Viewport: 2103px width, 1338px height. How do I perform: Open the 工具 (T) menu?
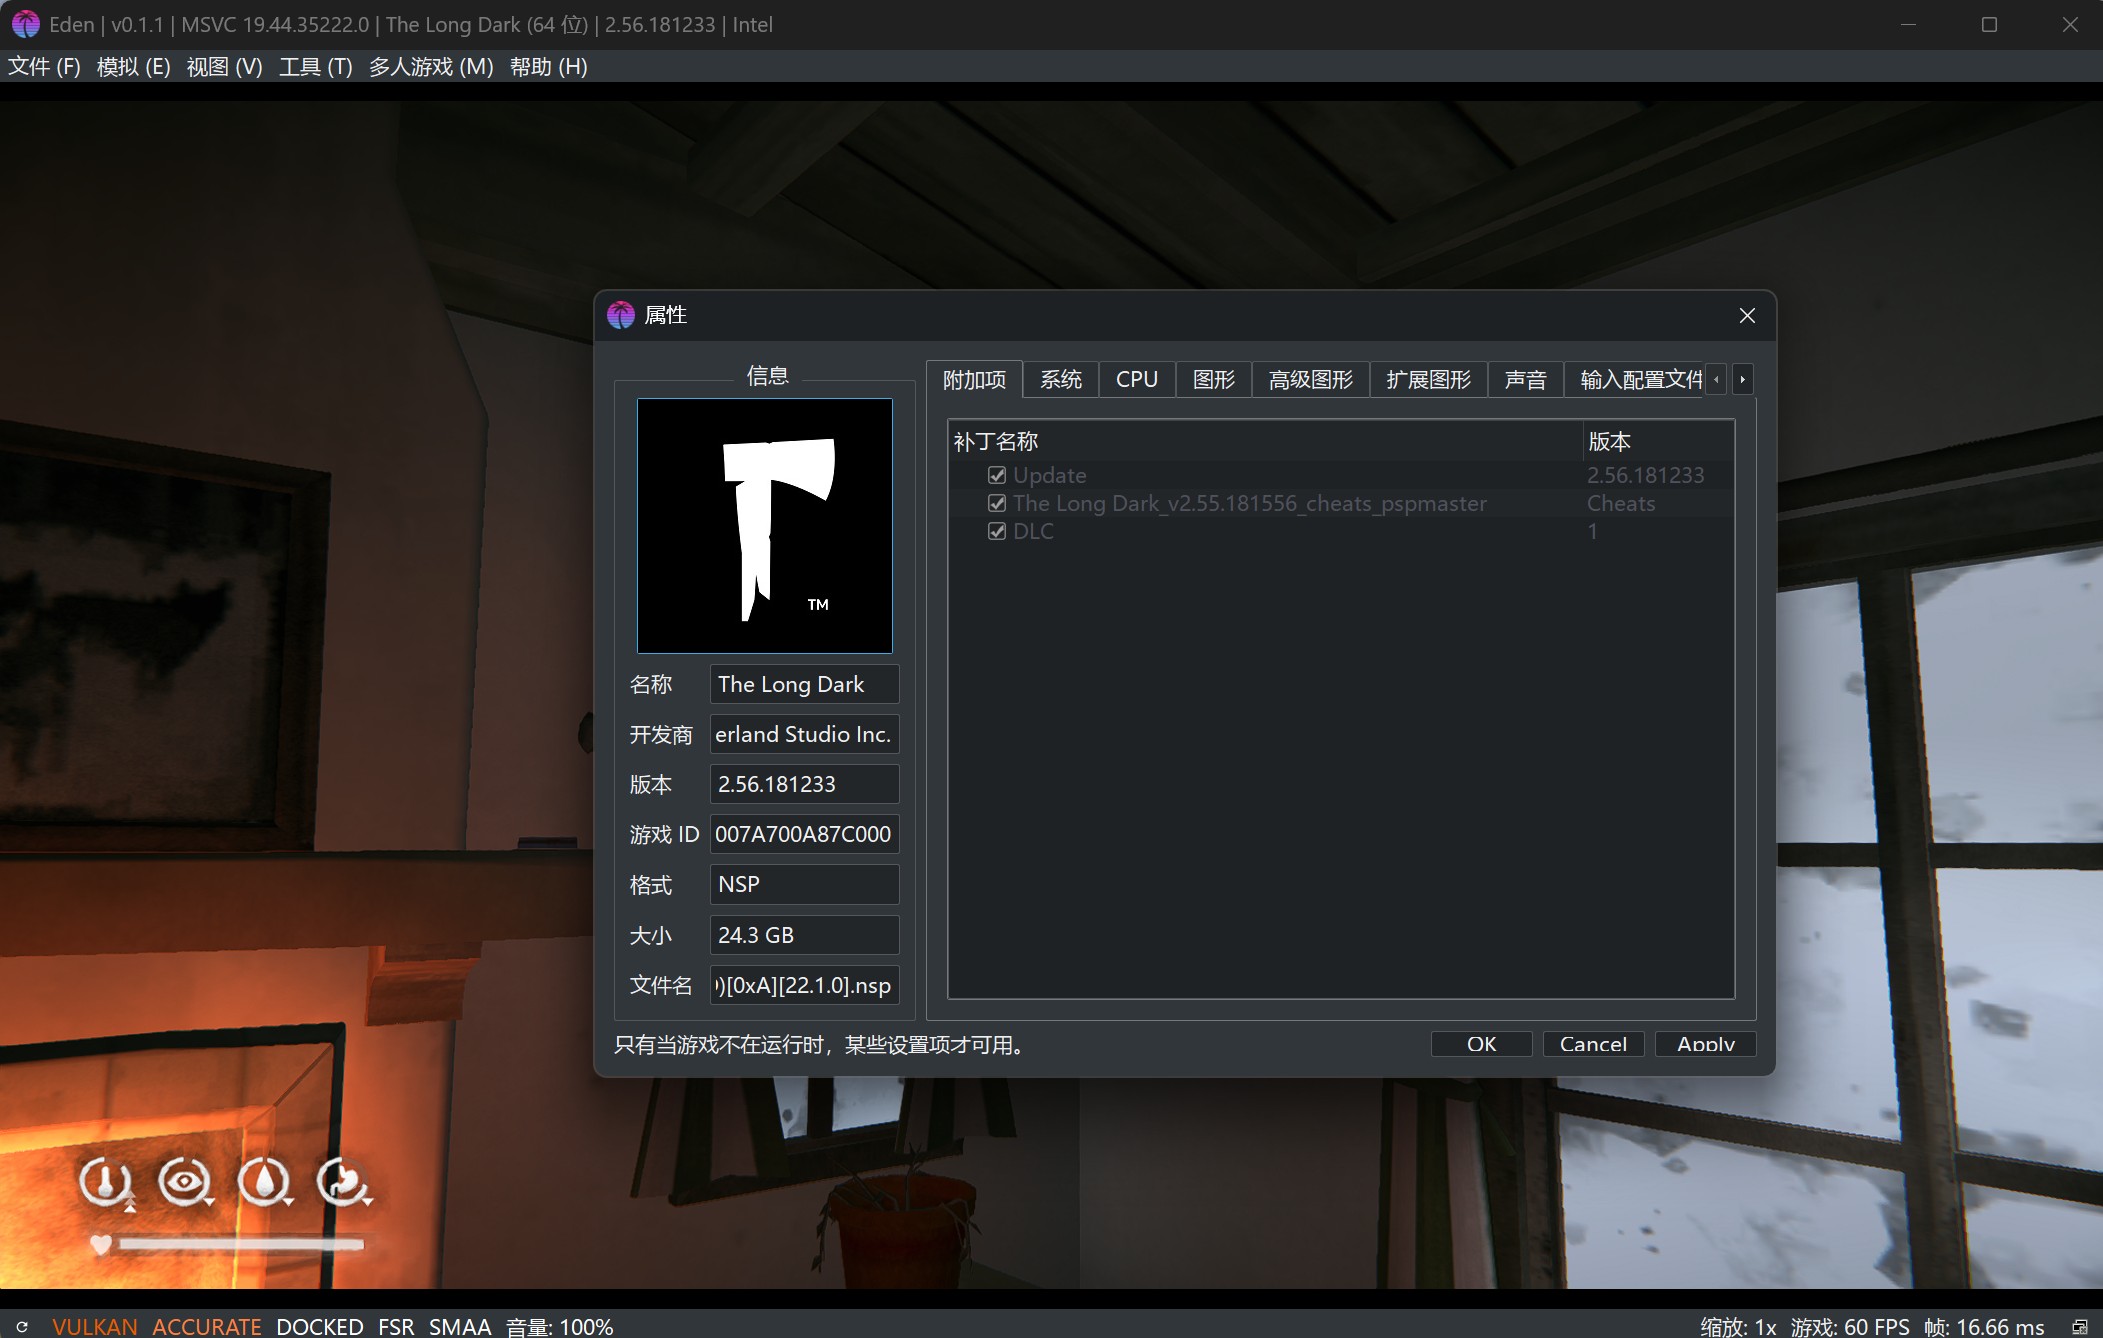316,67
